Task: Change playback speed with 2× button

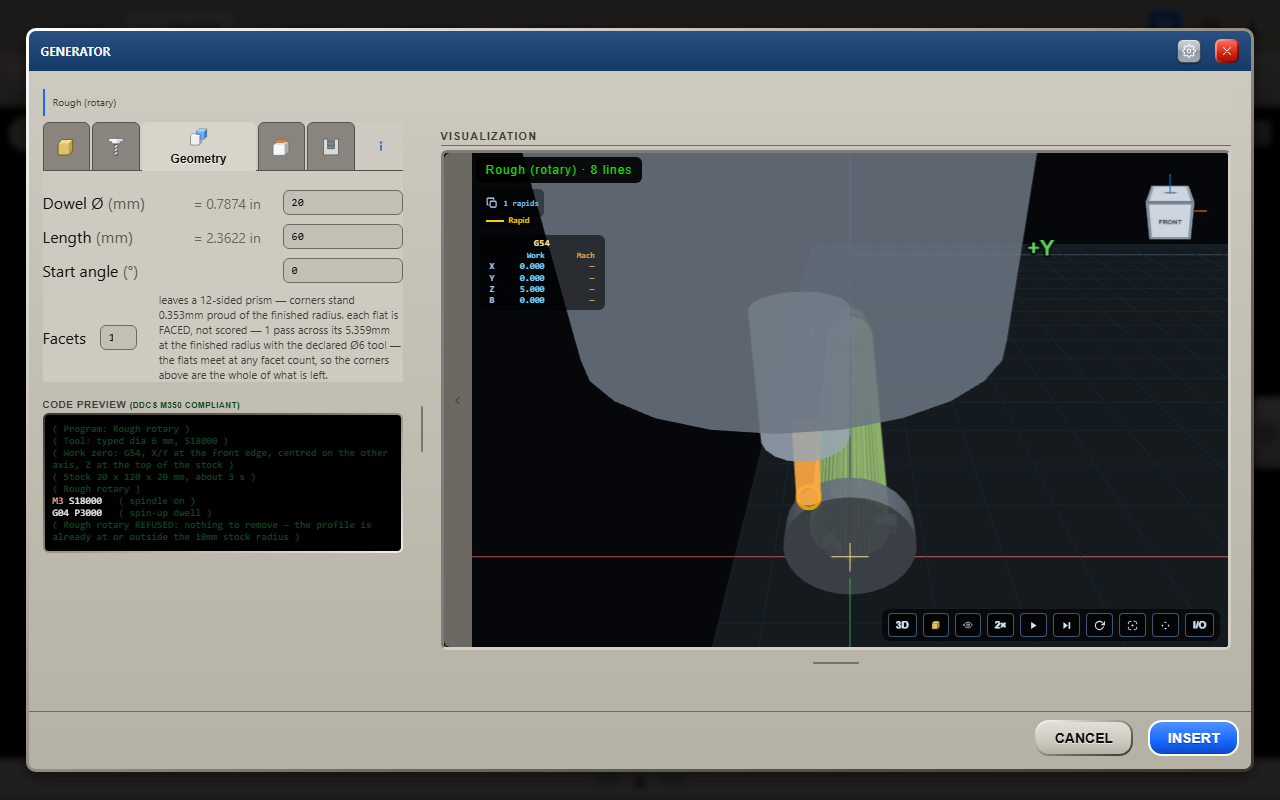Action: 1001,625
